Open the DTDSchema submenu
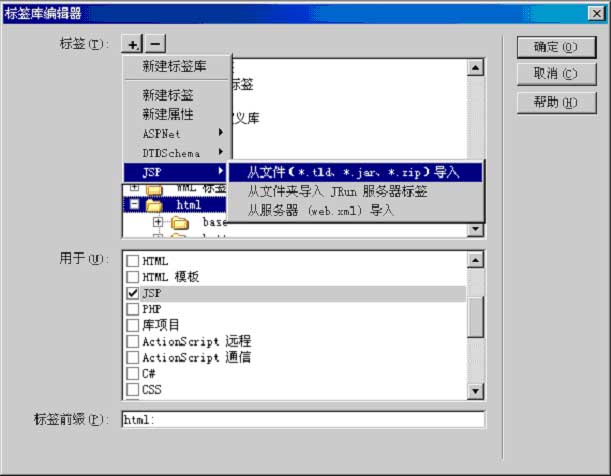This screenshot has height=476, width=611. [x=177, y=153]
